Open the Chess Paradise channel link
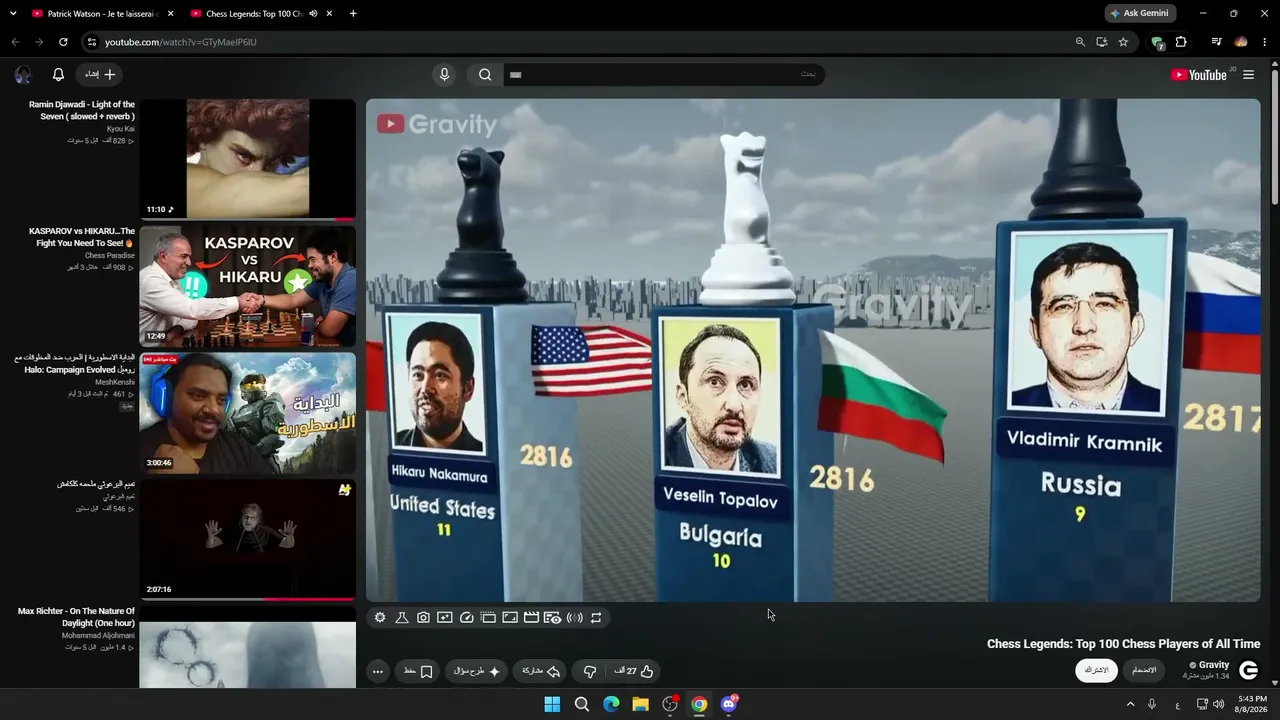 click(110, 256)
